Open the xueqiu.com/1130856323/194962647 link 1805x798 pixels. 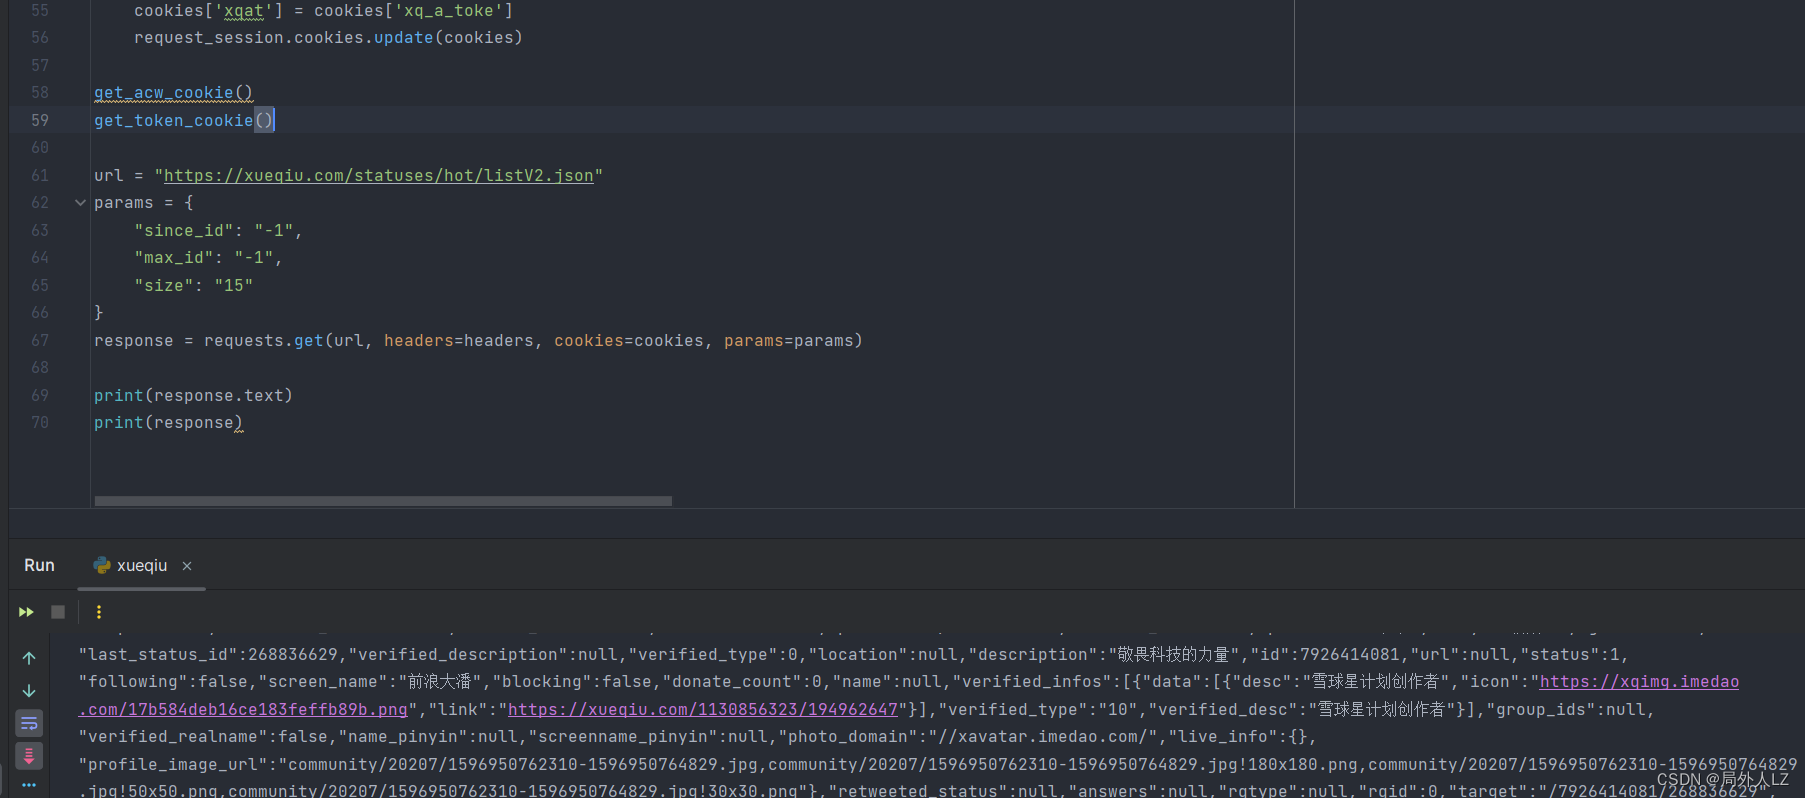tap(703, 710)
